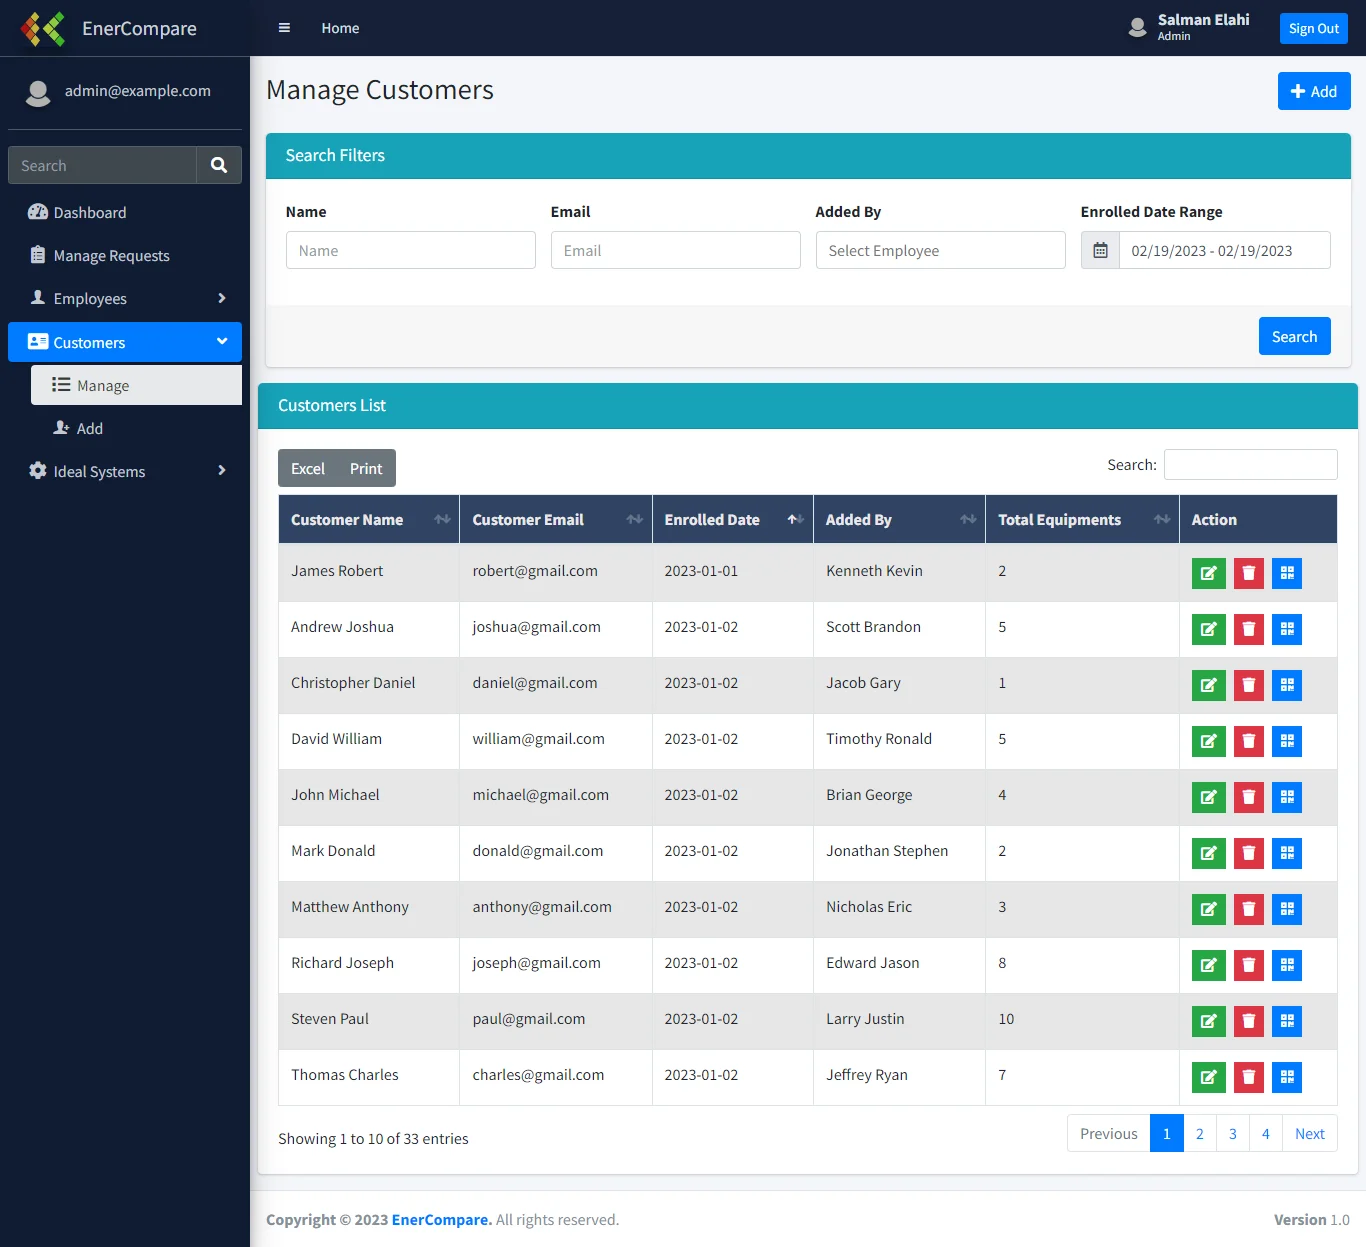This screenshot has width=1366, height=1247.
Task: Open the Select Employee dropdown
Action: coord(940,250)
